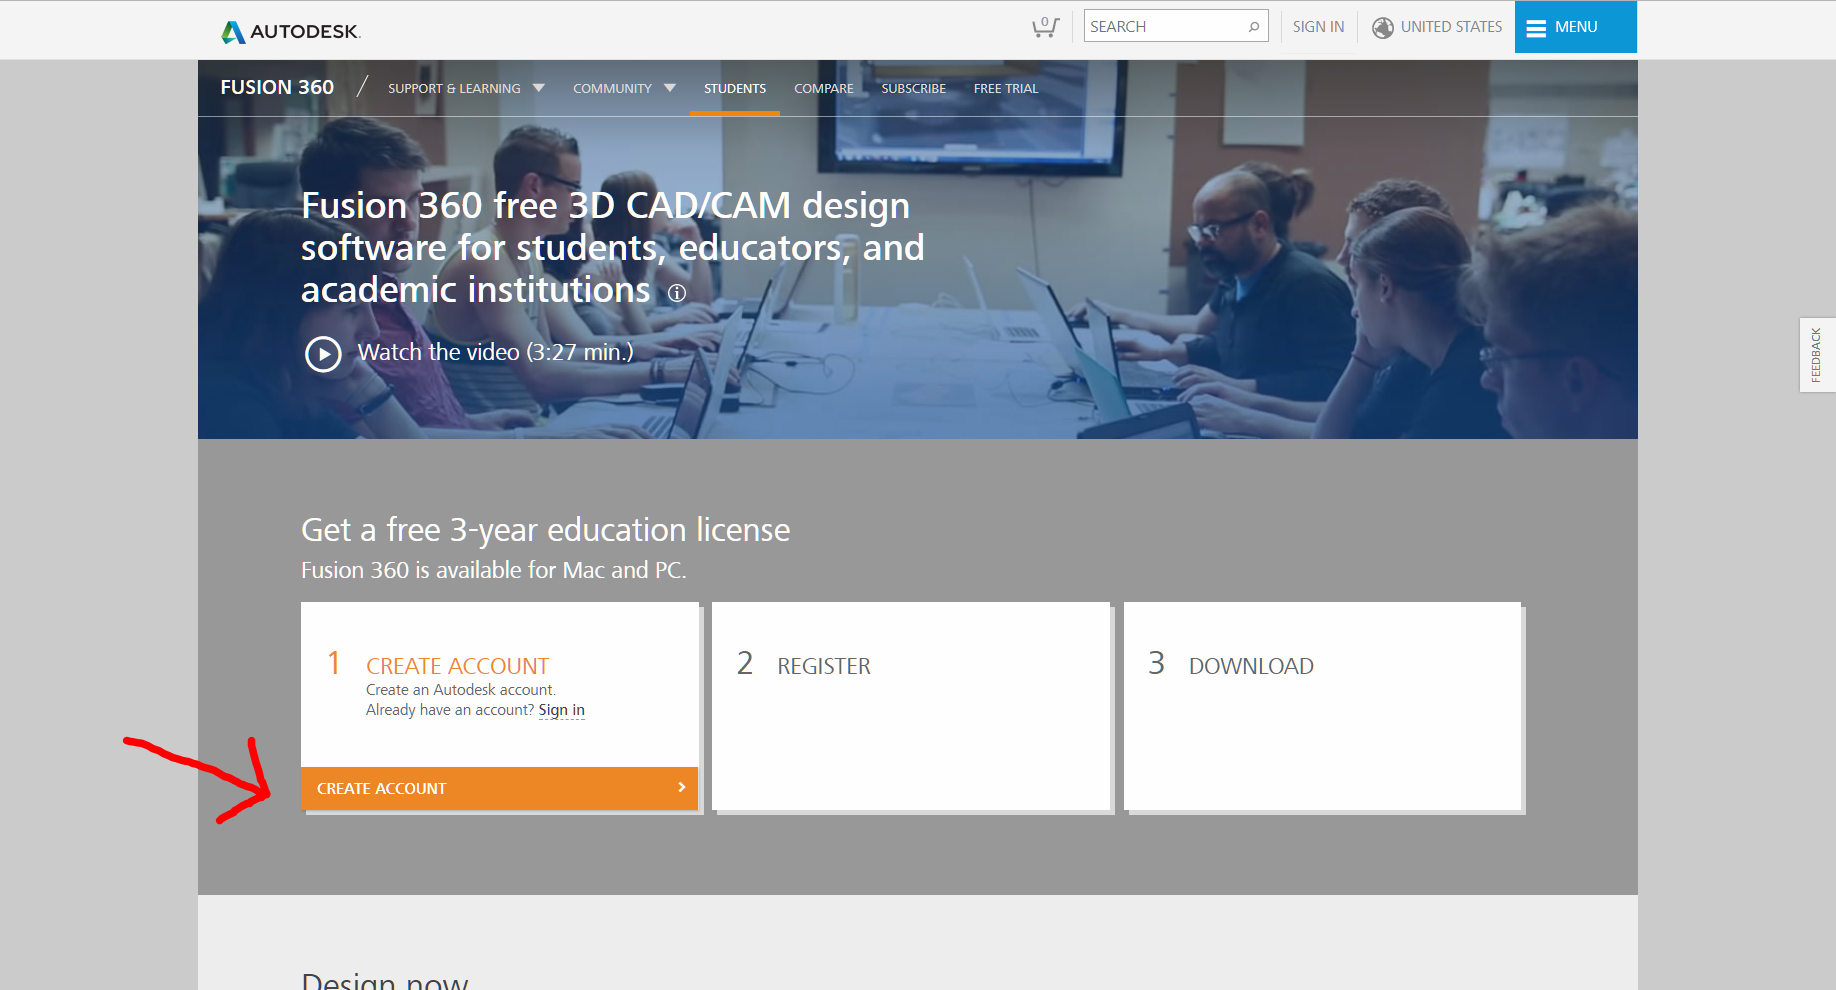Click the Sign in link under Create Account
The width and height of the screenshot is (1836, 990).
click(561, 710)
